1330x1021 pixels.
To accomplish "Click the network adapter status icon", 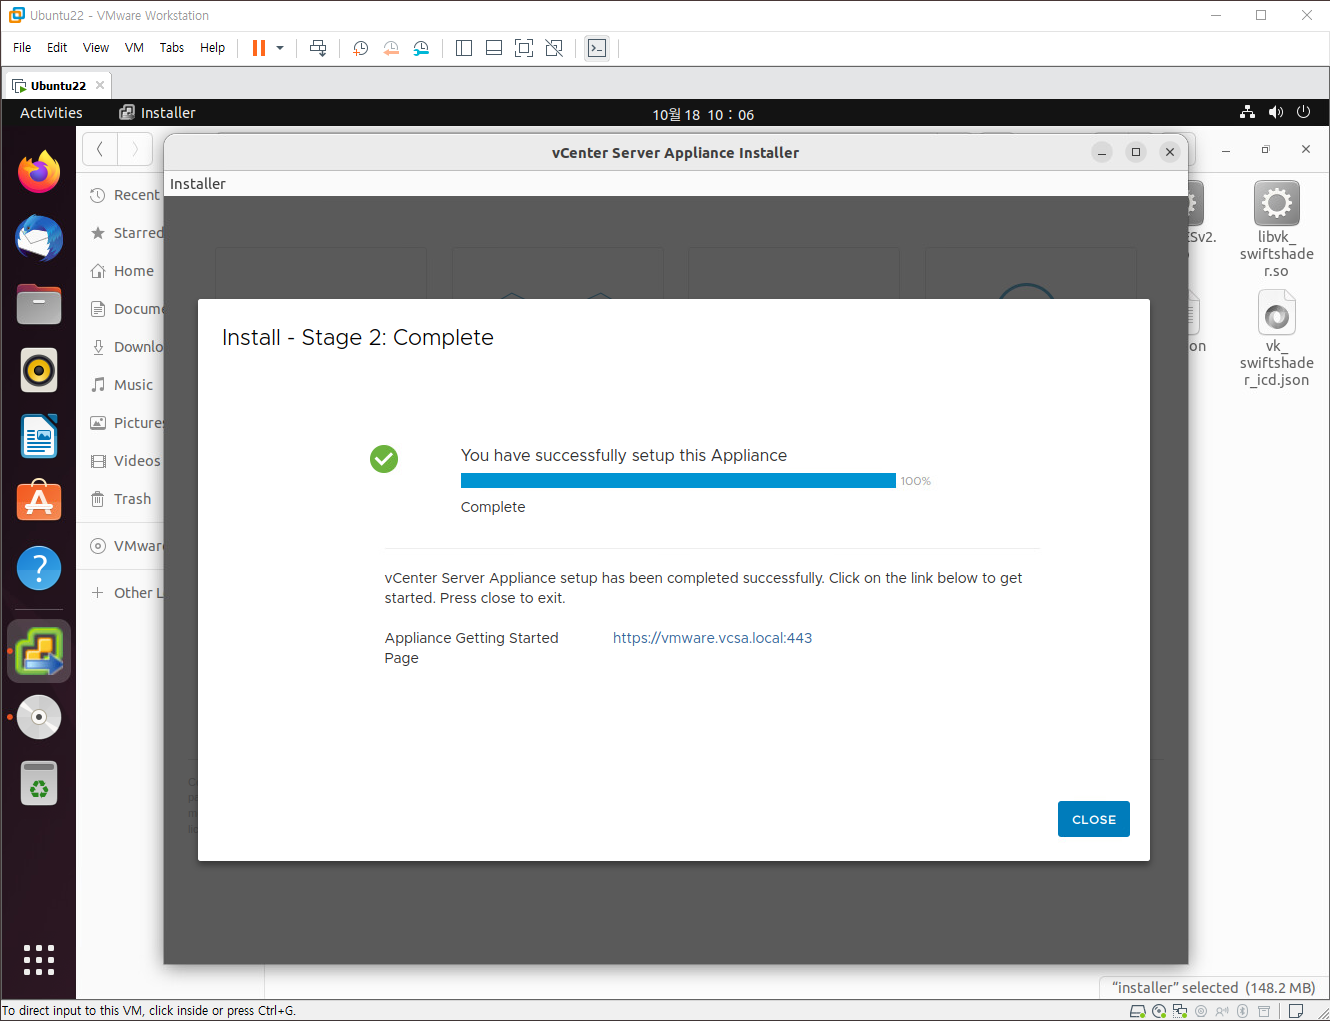I will coord(1180,1011).
